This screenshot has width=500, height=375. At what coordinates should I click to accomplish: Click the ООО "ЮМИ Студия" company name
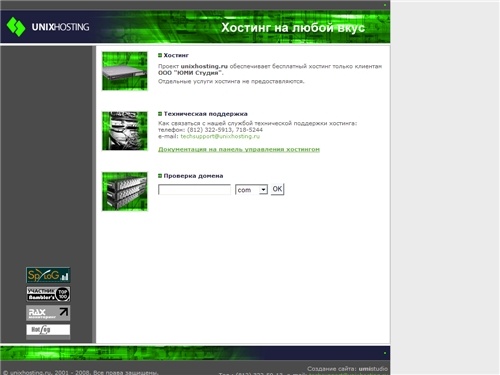(x=191, y=73)
